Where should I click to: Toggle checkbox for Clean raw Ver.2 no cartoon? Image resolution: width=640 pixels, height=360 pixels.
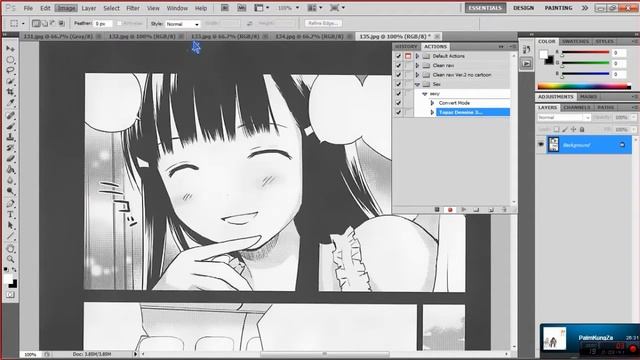(398, 75)
